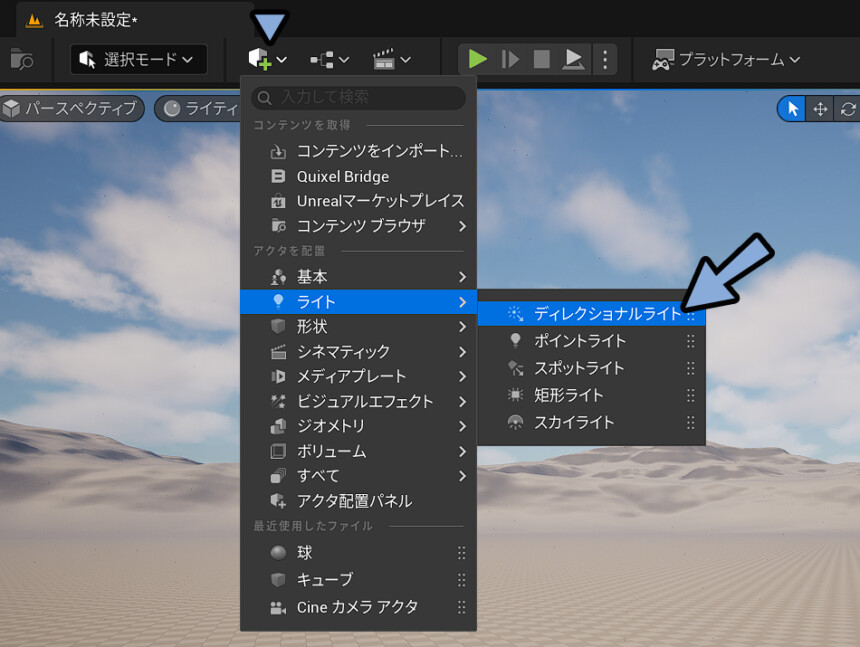The height and width of the screenshot is (647, 860).
Task: Open the Cinematics clapperboard dropdown
Action: tap(391, 59)
